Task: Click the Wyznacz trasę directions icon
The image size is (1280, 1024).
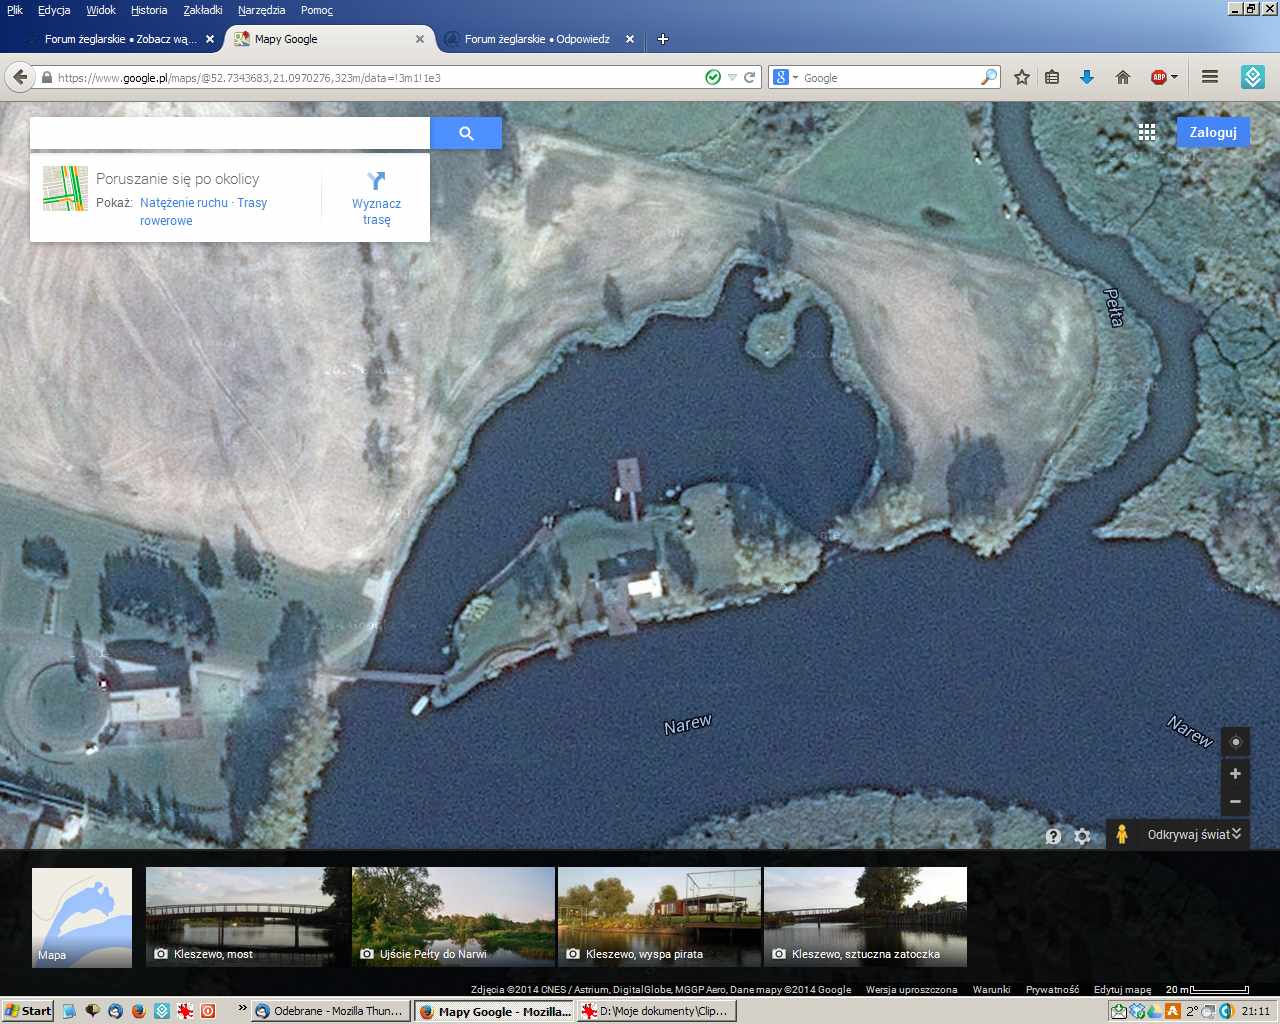Action: [x=376, y=181]
